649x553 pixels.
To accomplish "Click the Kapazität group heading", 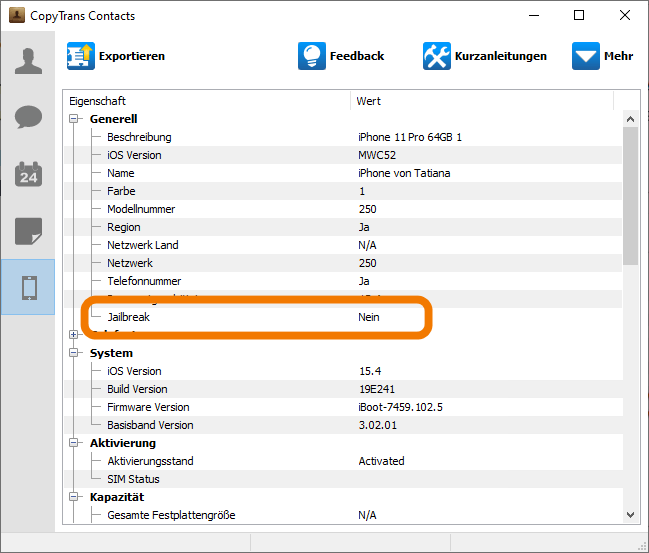I will (x=117, y=497).
